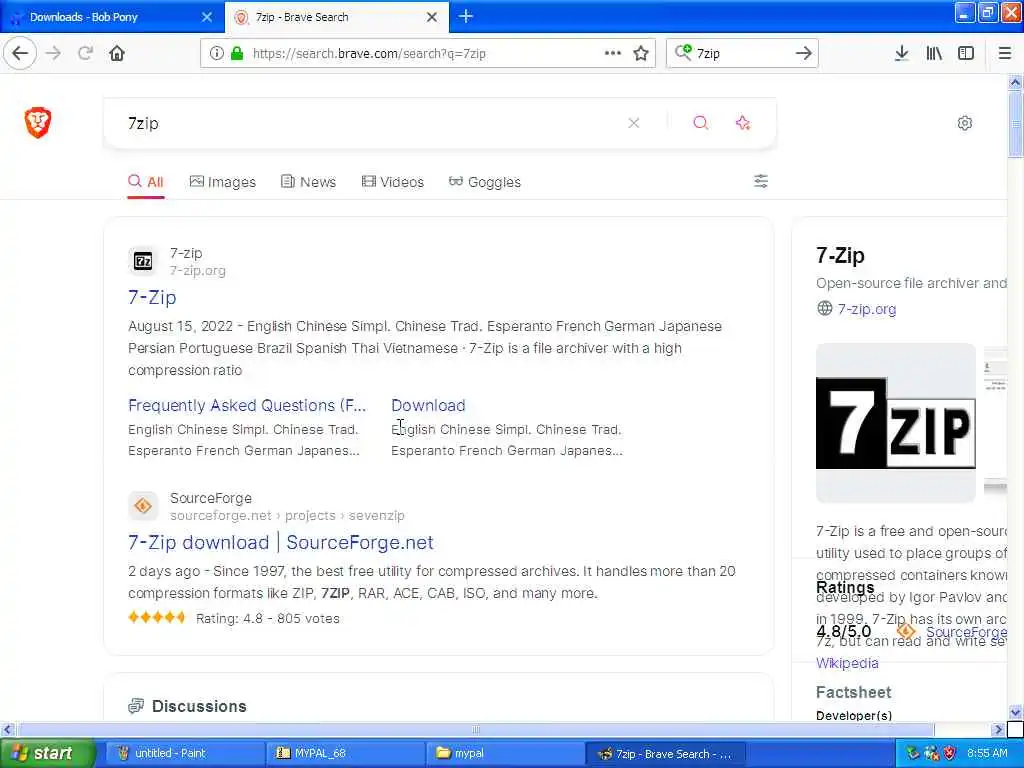Switch to Images results
1024x768 pixels.
[223, 182]
